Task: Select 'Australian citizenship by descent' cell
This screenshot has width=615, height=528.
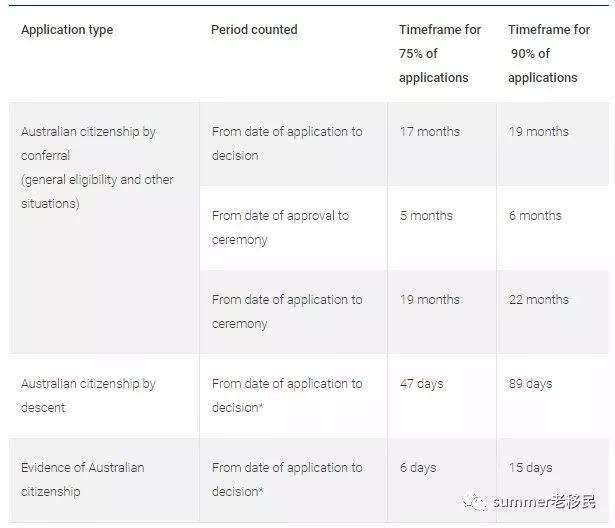Action: click(104, 396)
